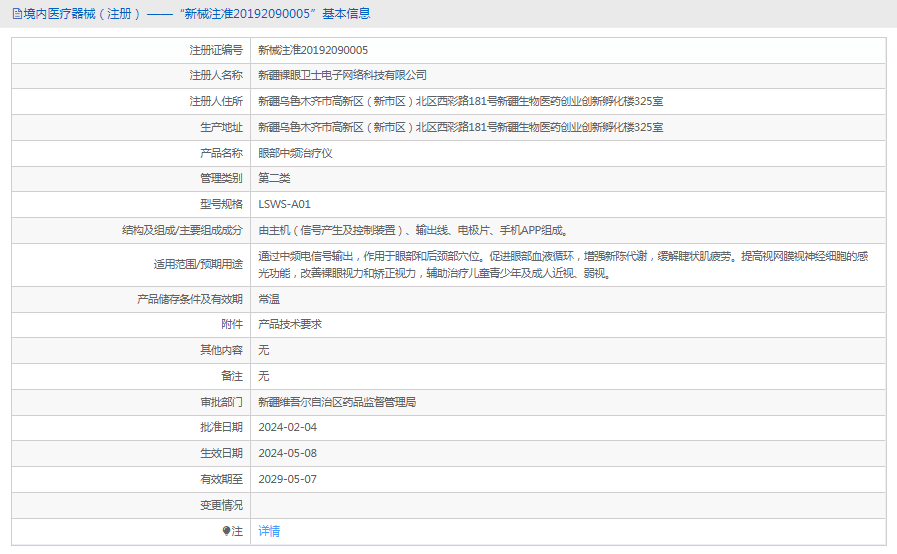Click the 管理类别 label
The image size is (897, 554).
click(x=221, y=178)
